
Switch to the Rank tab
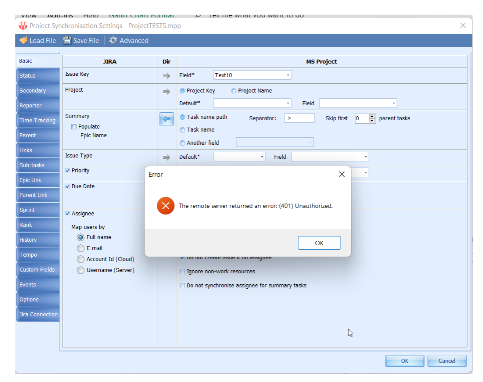38,225
